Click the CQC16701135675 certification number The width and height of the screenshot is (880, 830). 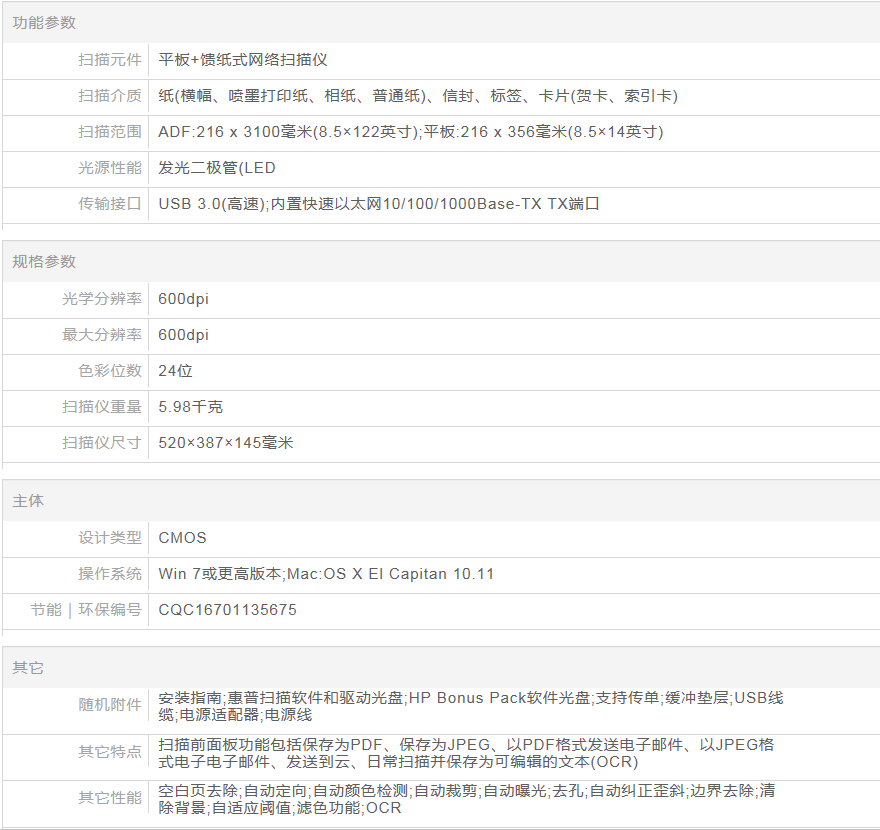pyautogui.click(x=228, y=610)
